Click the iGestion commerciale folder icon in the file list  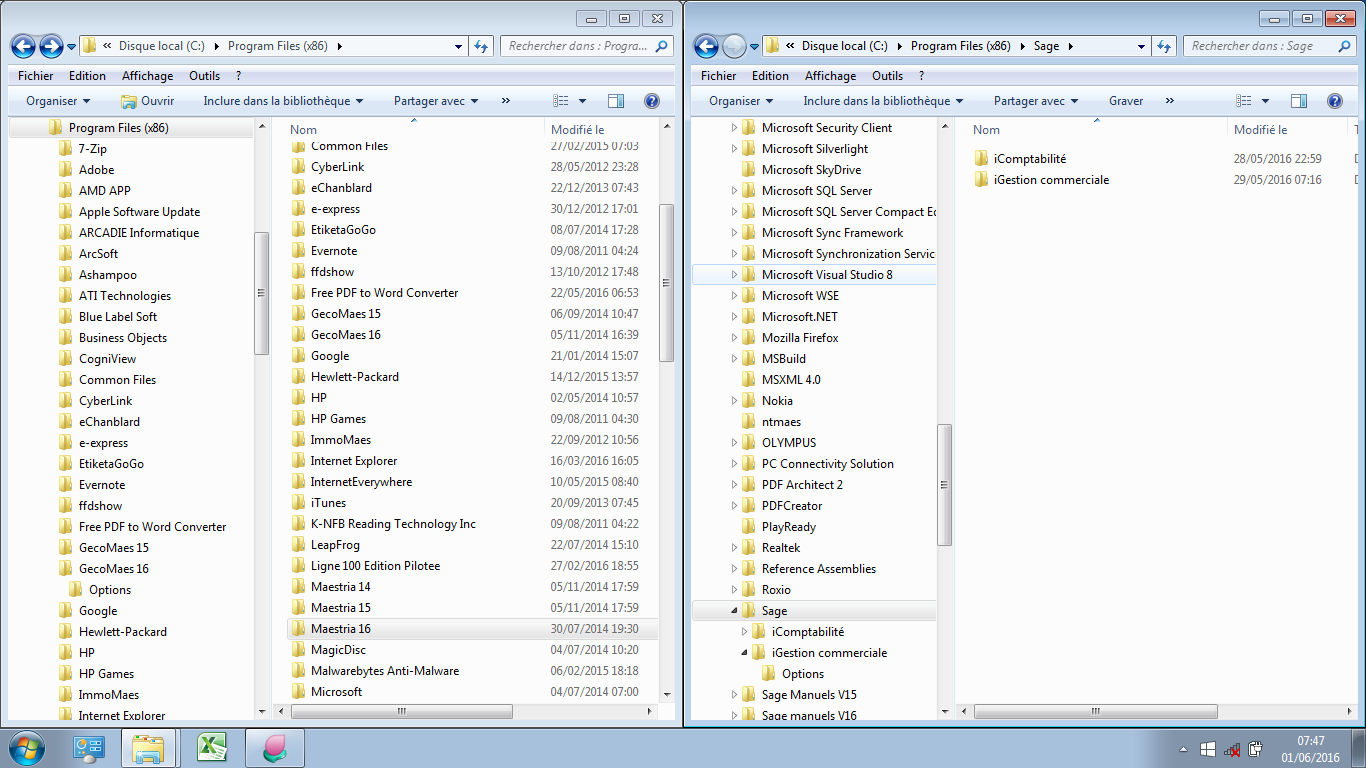pyautogui.click(x=981, y=180)
